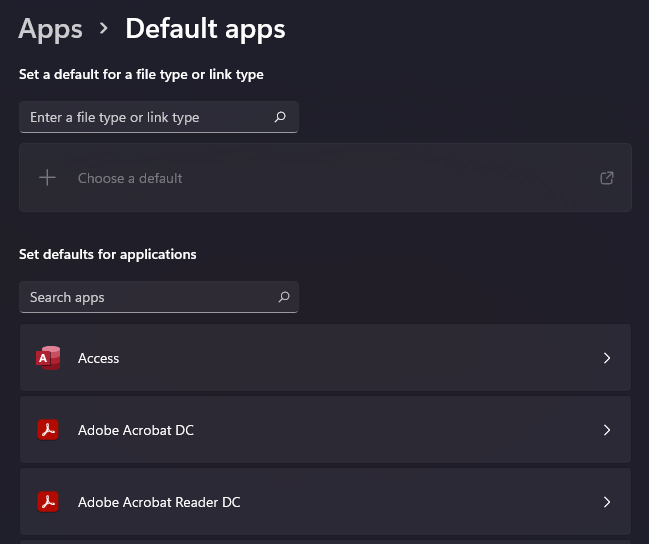This screenshot has height=544, width=649.
Task: Click the Choose a default button
Action: click(x=130, y=178)
